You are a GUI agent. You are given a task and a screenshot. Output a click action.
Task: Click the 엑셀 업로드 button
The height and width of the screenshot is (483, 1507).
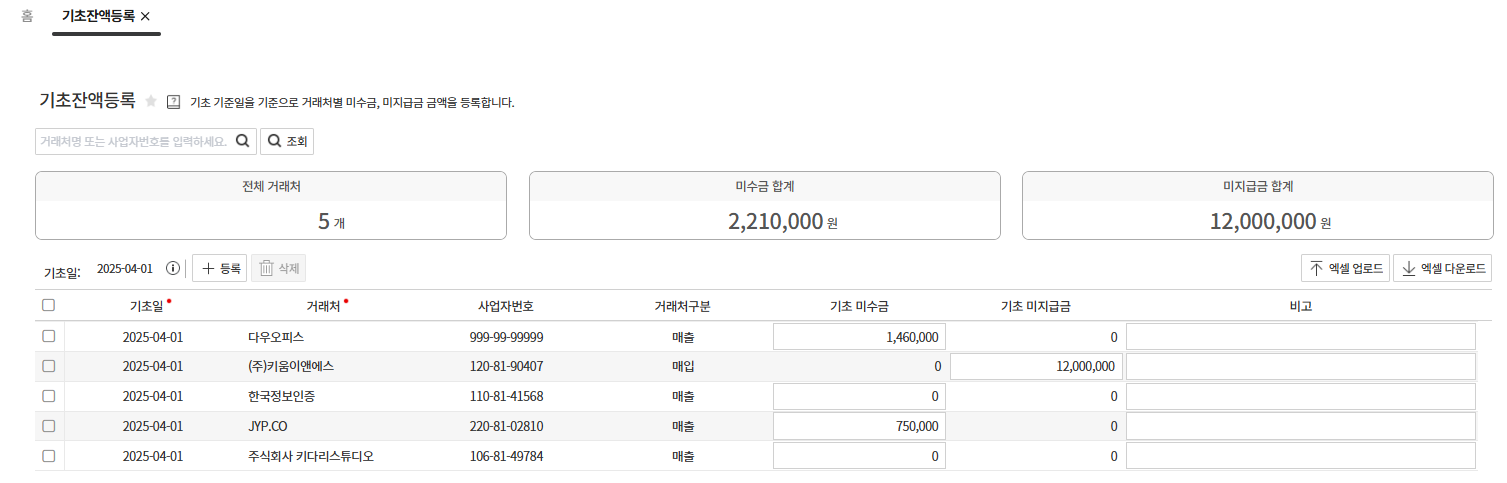coord(1345,268)
